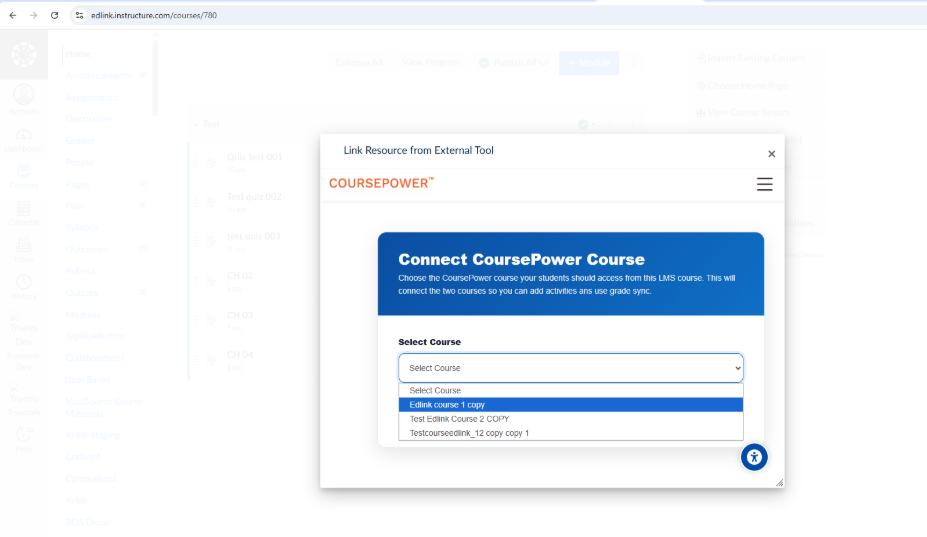The image size is (927, 537).
Task: Open the Grades course navigation link
Action: pos(80,141)
